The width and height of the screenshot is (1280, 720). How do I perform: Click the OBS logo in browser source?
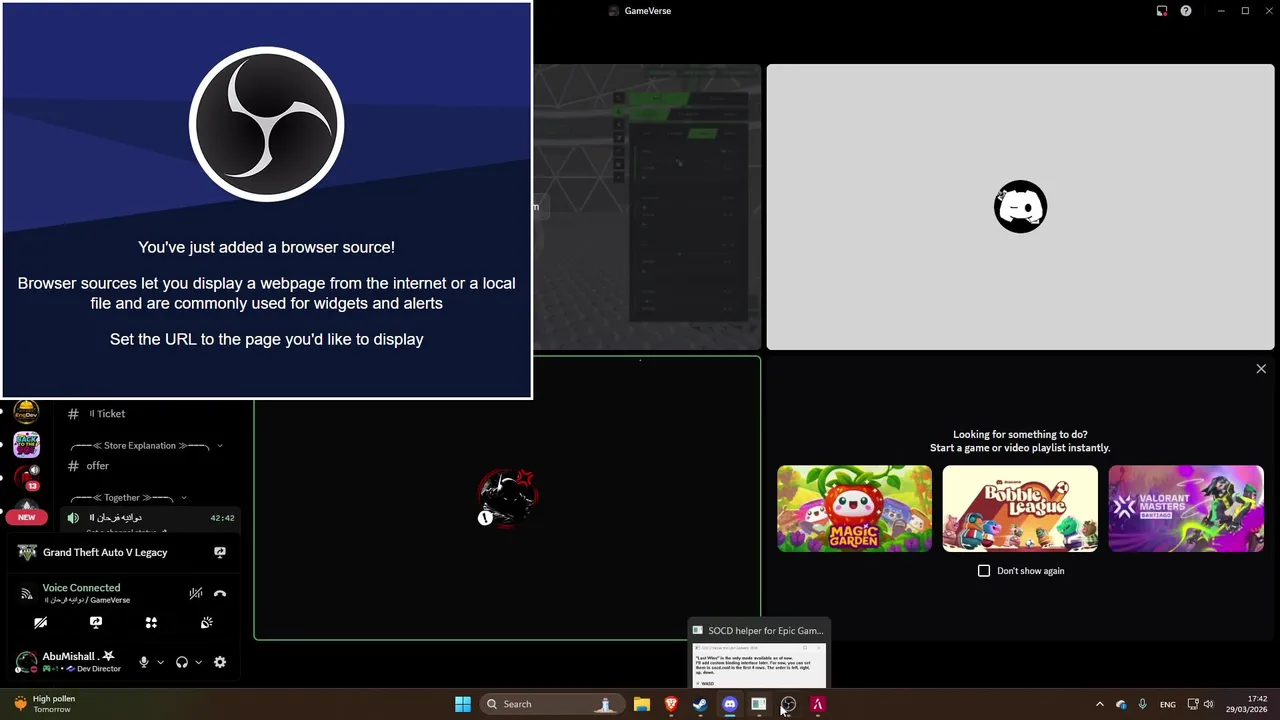(x=267, y=125)
